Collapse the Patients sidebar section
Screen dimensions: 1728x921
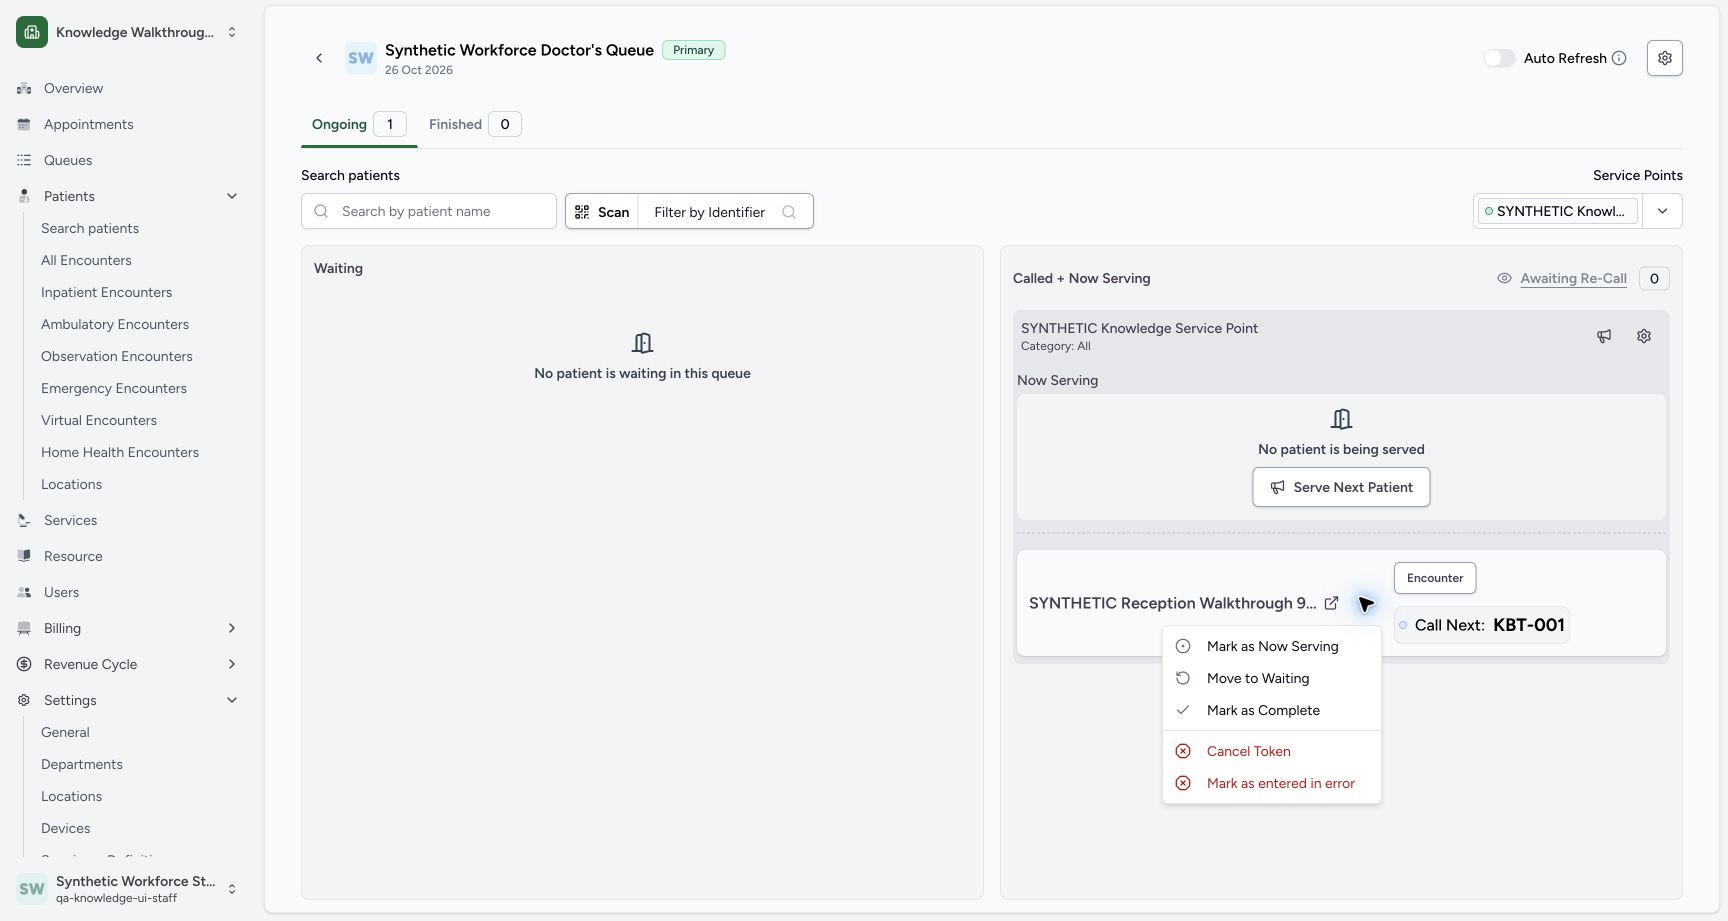point(232,196)
